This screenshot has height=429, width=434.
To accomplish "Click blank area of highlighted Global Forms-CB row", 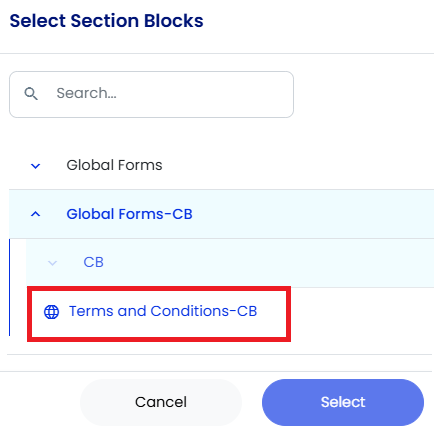I will pyautogui.click(x=313, y=214).
